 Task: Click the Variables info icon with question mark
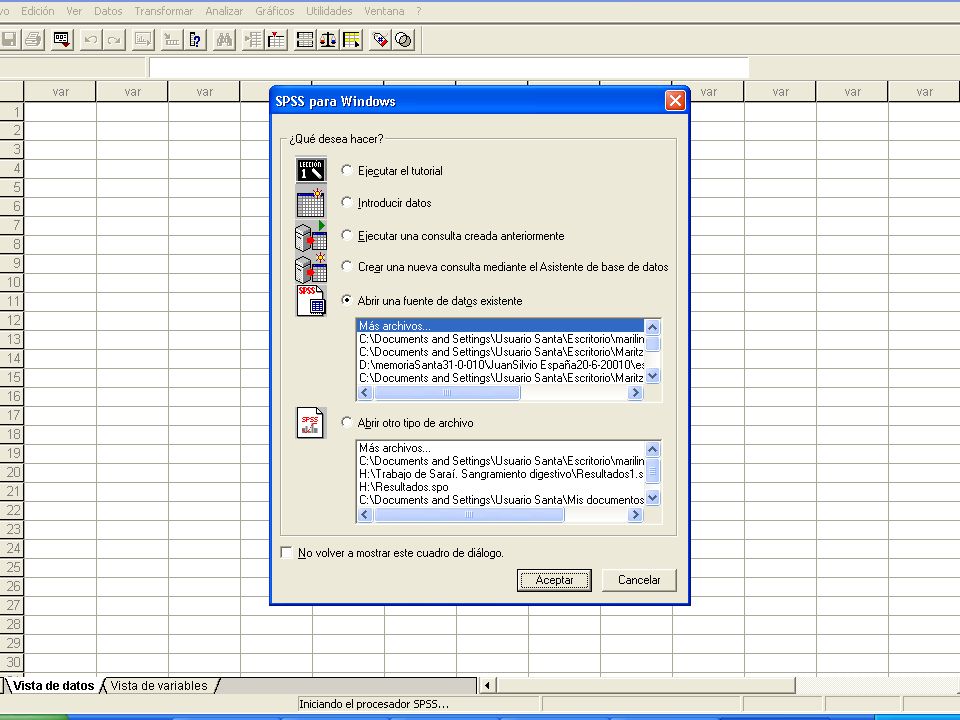point(195,40)
